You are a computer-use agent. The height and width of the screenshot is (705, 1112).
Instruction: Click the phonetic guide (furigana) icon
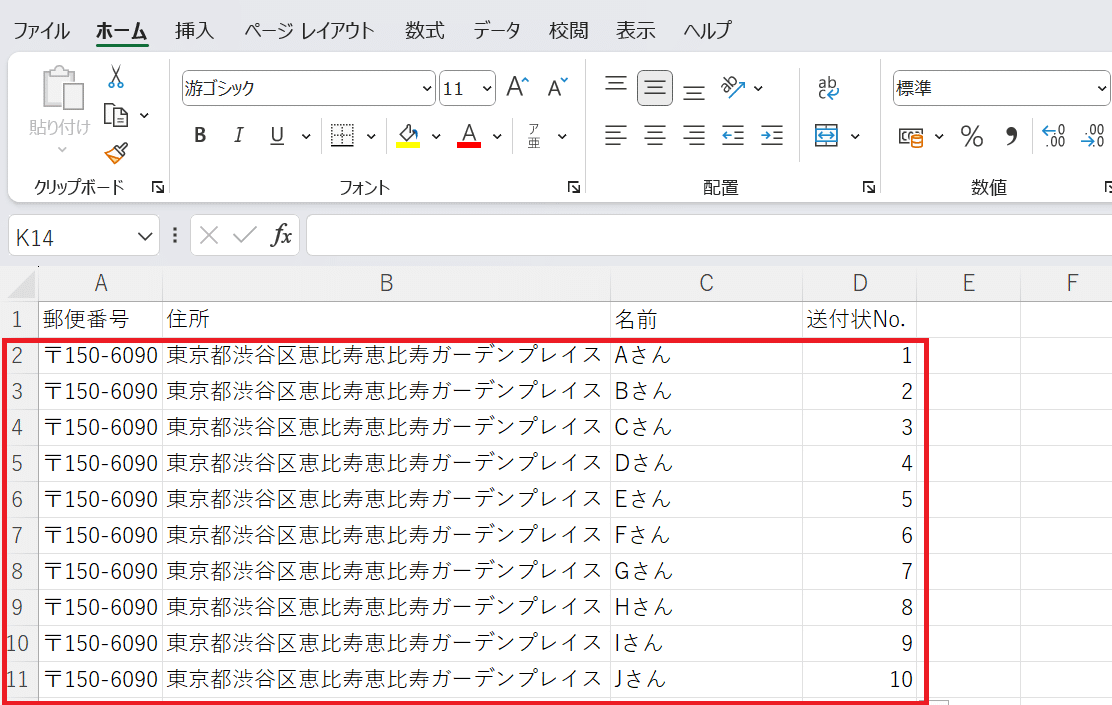click(x=534, y=135)
